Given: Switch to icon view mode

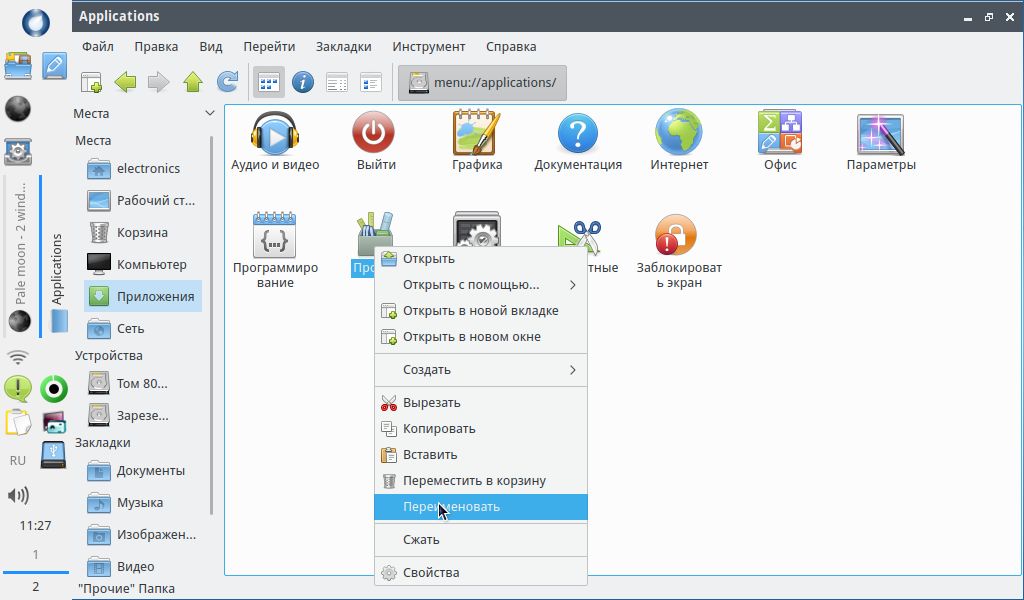Looking at the screenshot, I should coord(269,82).
